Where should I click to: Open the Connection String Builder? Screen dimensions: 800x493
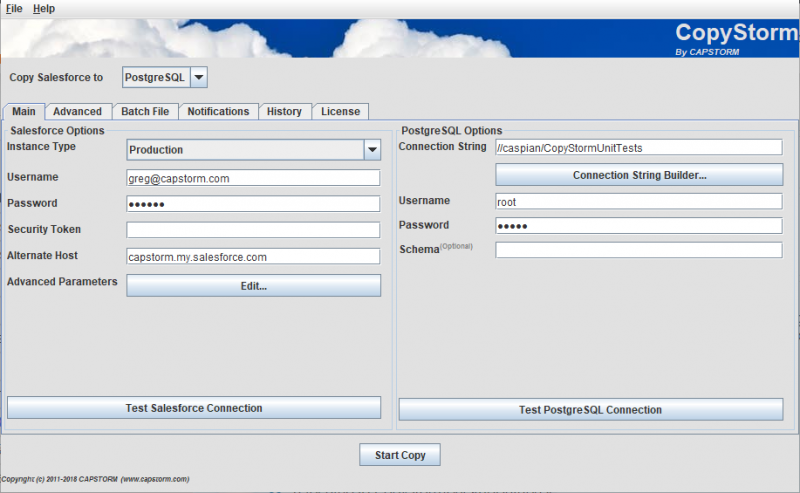pos(639,175)
